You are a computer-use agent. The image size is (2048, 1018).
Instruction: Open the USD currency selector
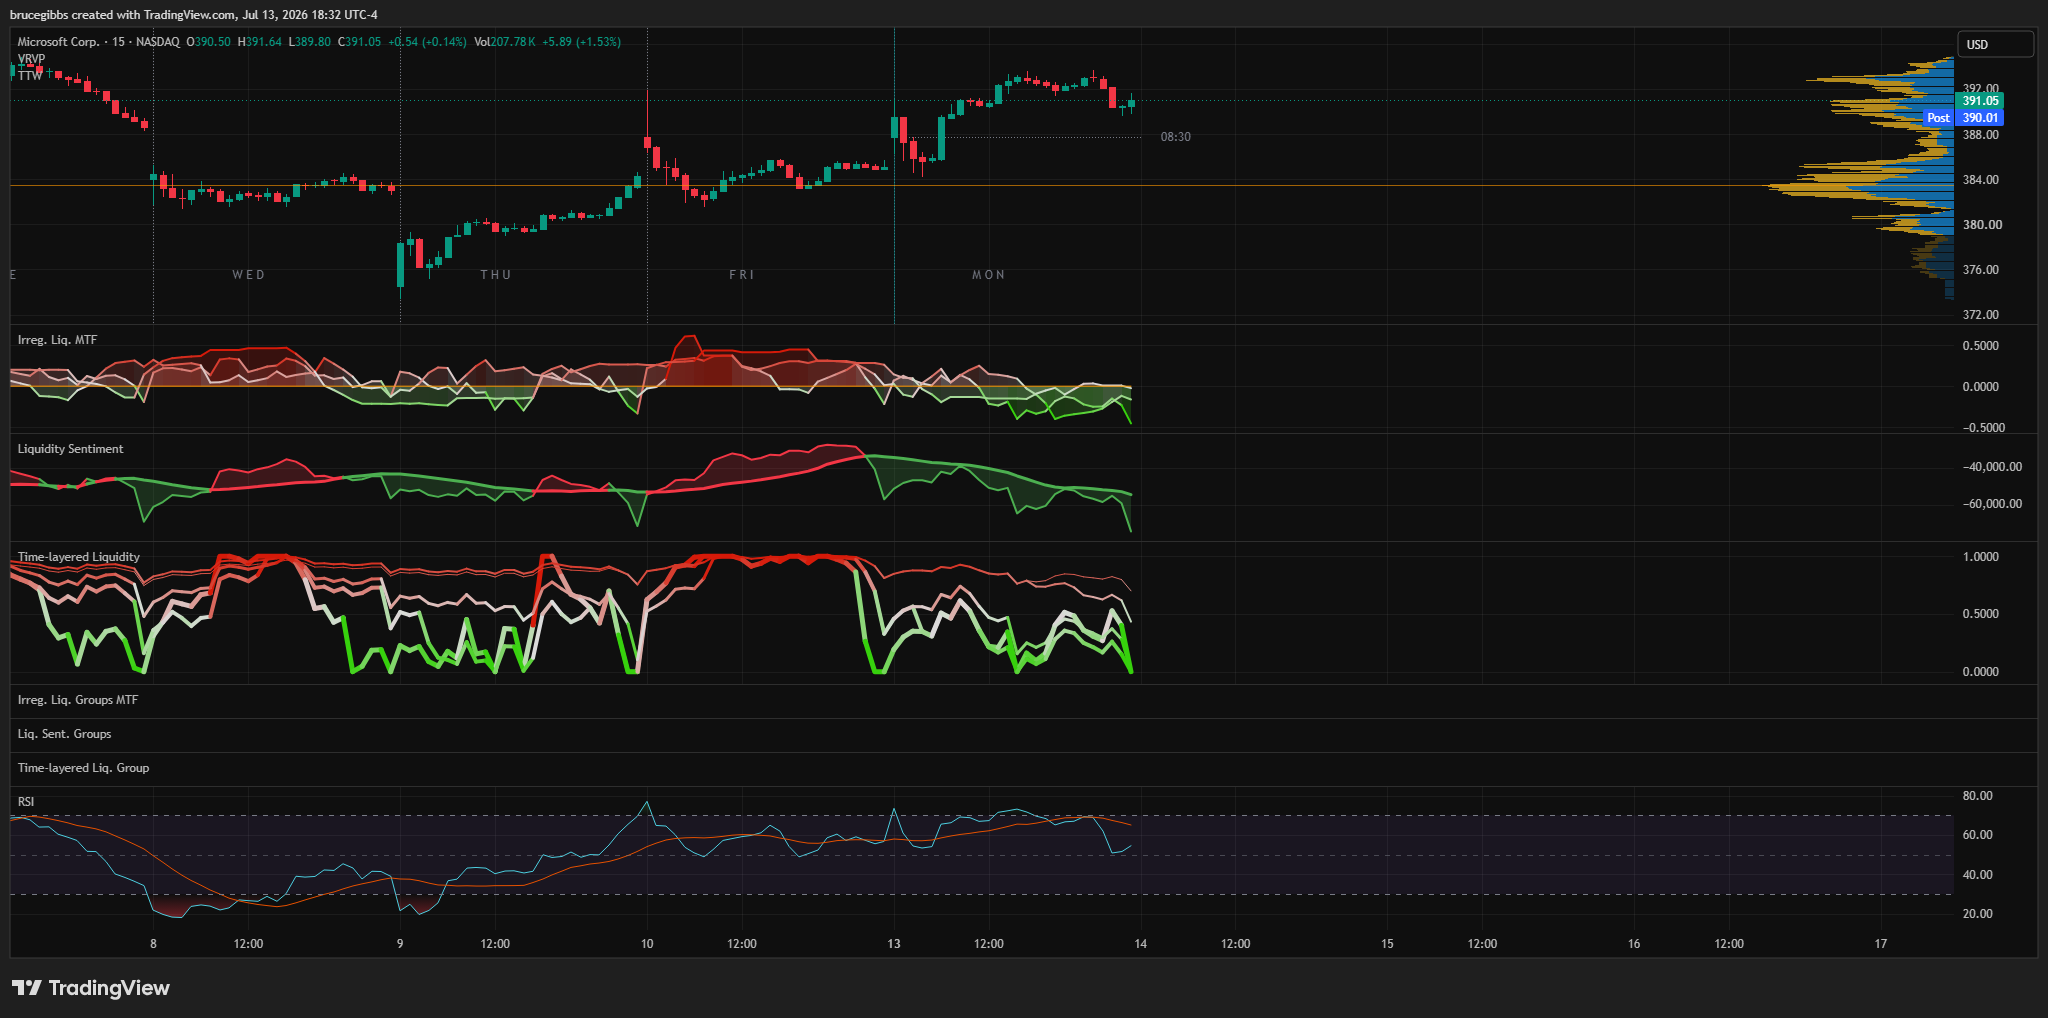[1995, 44]
